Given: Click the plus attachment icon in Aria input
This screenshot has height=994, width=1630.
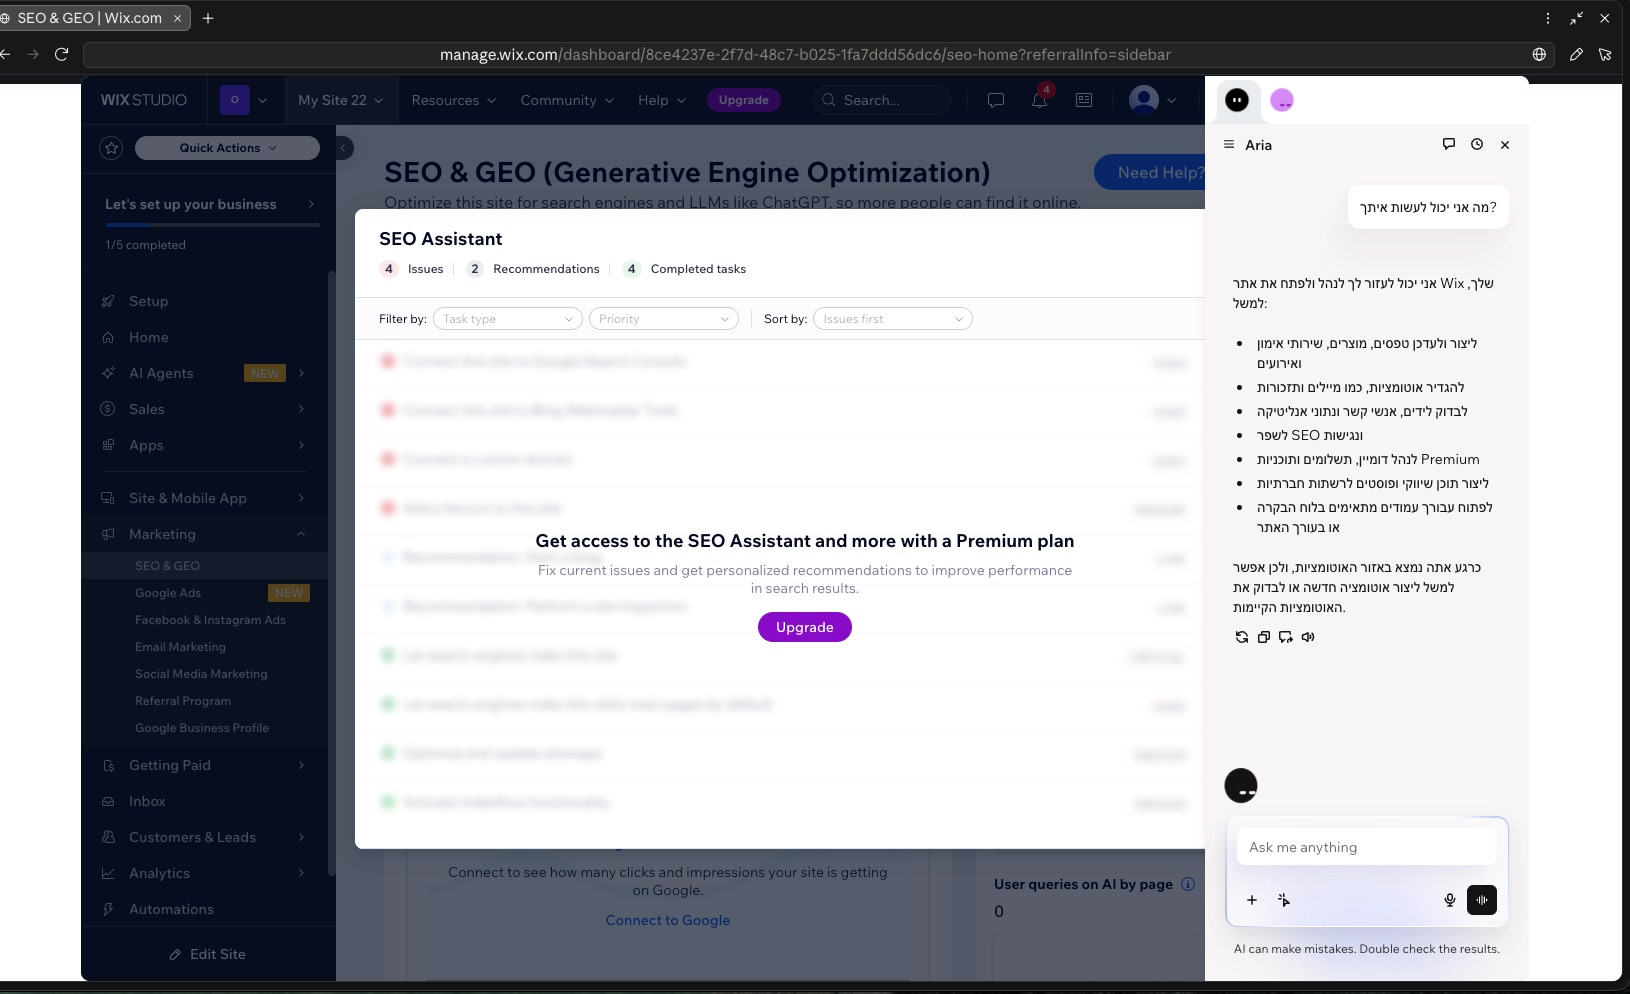Looking at the screenshot, I should [1252, 900].
